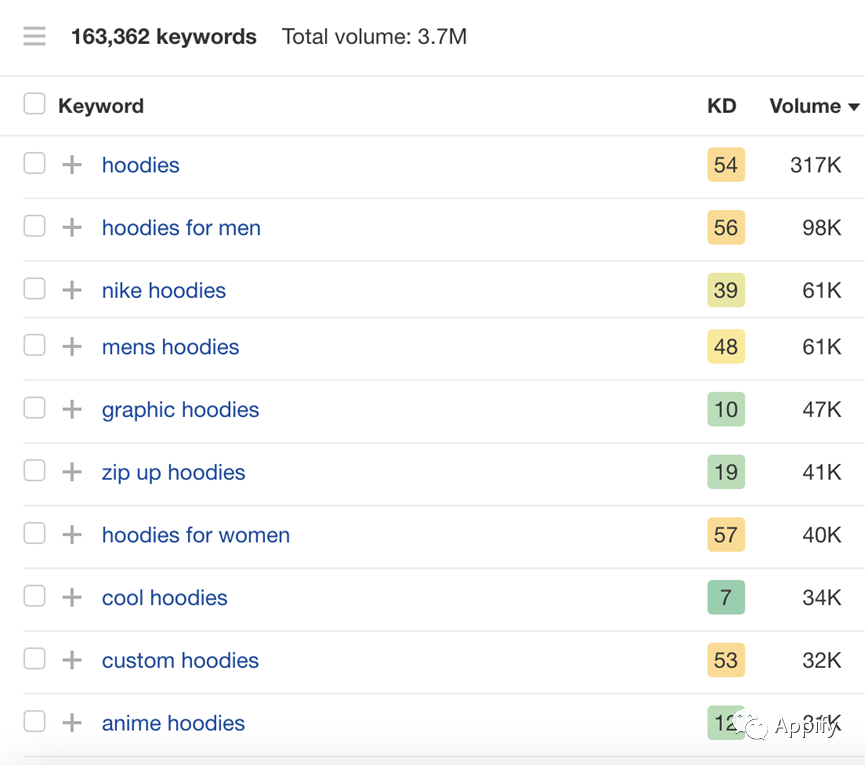
Task: Check the box for mens hoodies
Action: point(34,345)
